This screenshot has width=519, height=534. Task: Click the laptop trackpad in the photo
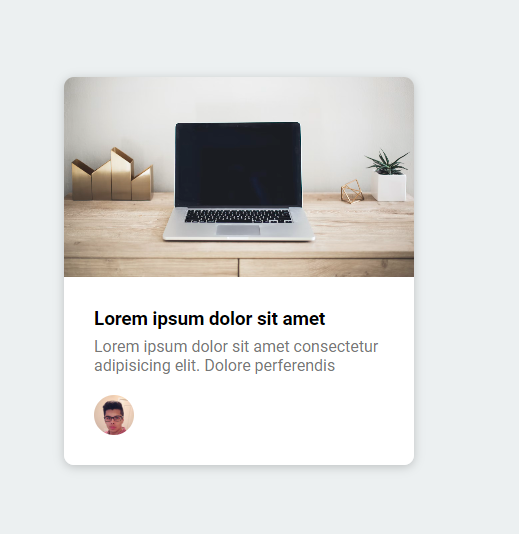coord(238,230)
